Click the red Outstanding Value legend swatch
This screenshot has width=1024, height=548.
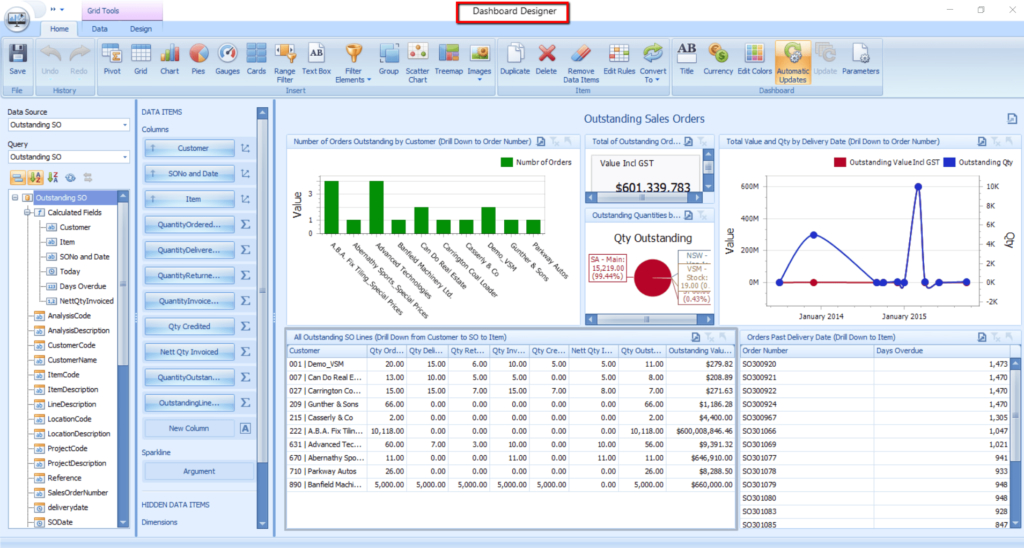coord(840,161)
